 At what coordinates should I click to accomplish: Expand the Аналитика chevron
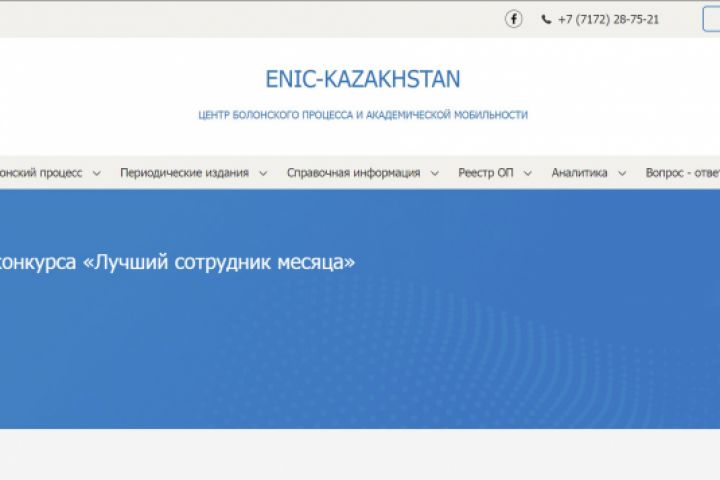(x=622, y=174)
